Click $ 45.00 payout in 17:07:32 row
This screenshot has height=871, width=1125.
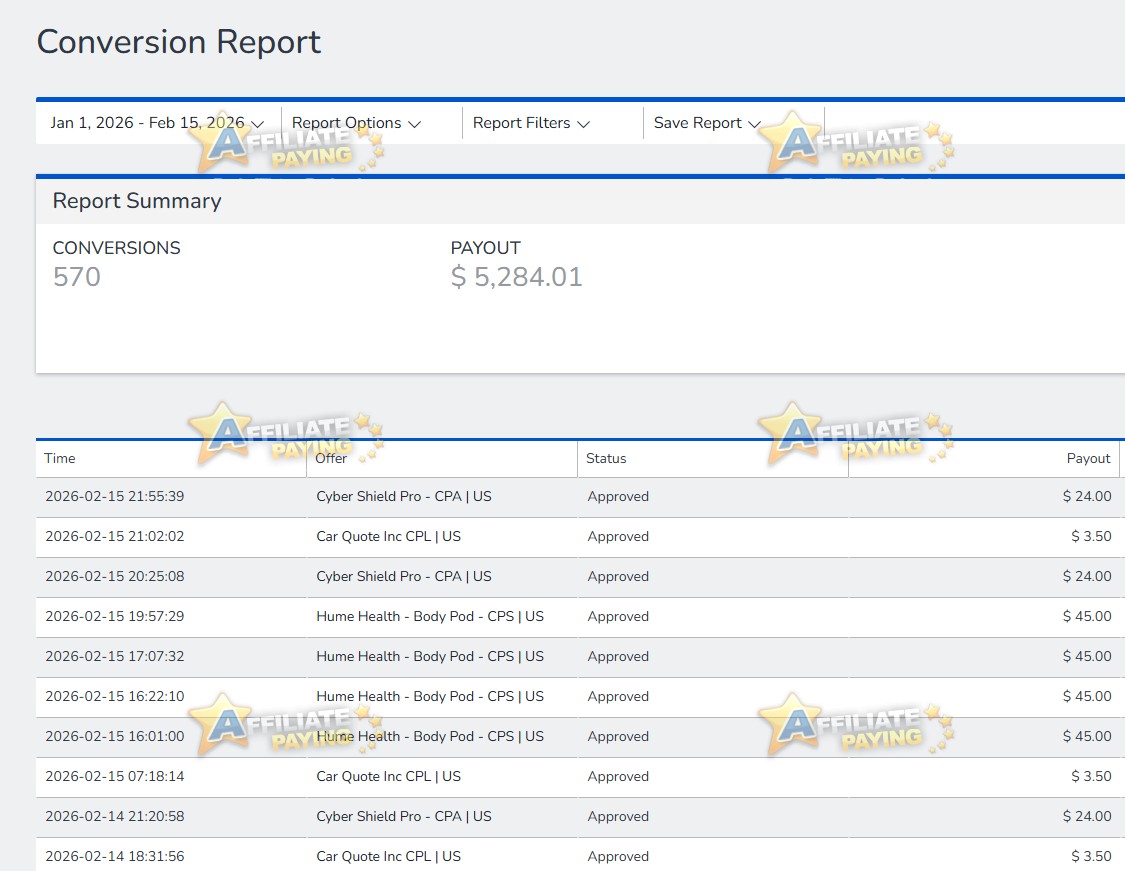[1087, 656]
